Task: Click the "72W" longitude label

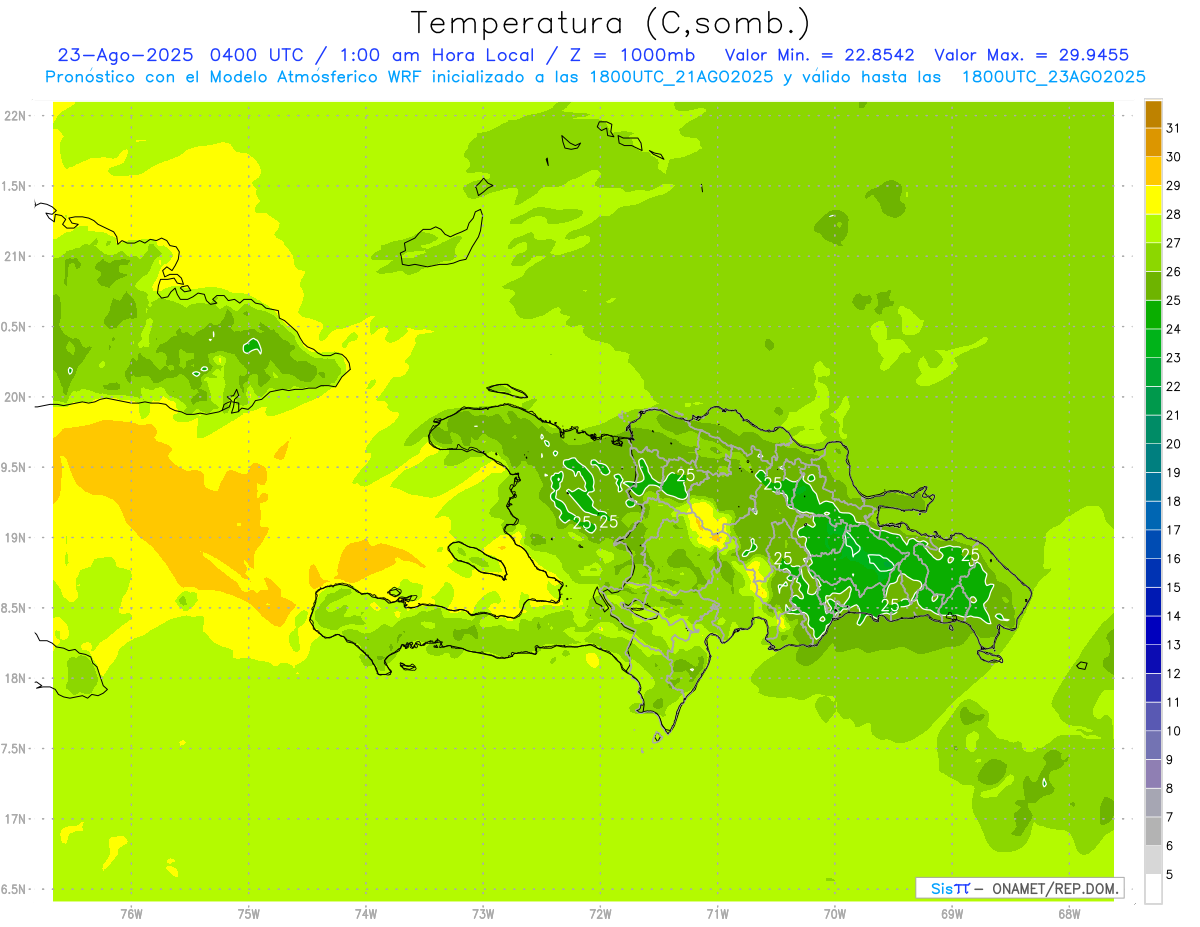Action: pos(600,913)
